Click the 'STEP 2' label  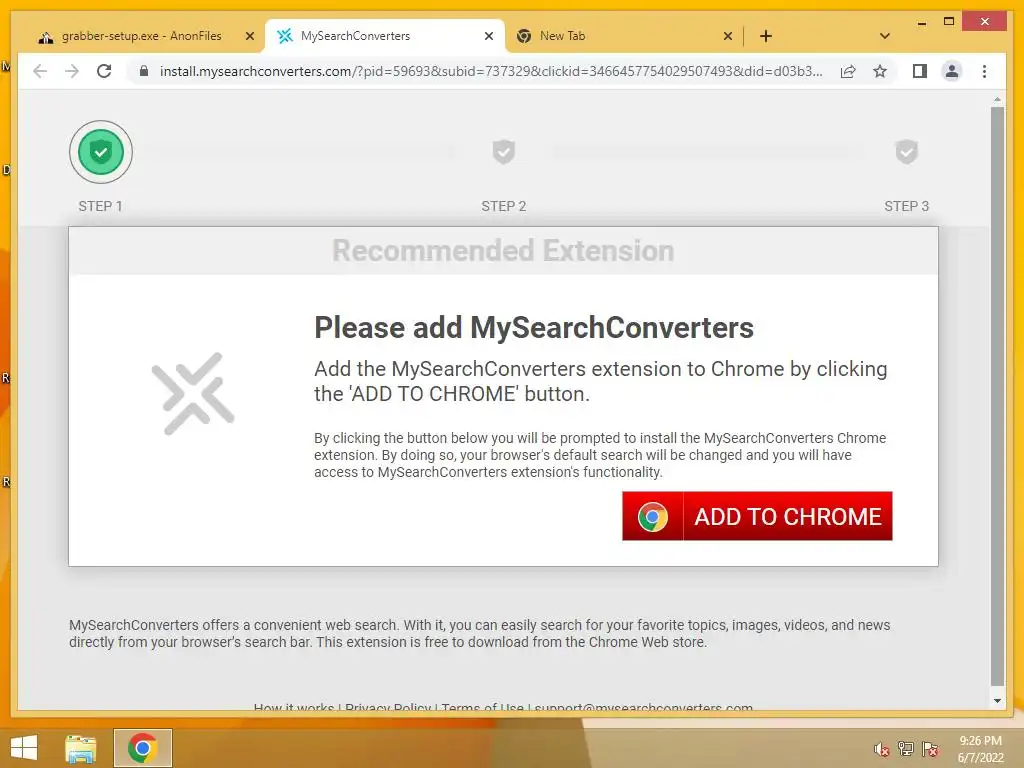coord(504,206)
